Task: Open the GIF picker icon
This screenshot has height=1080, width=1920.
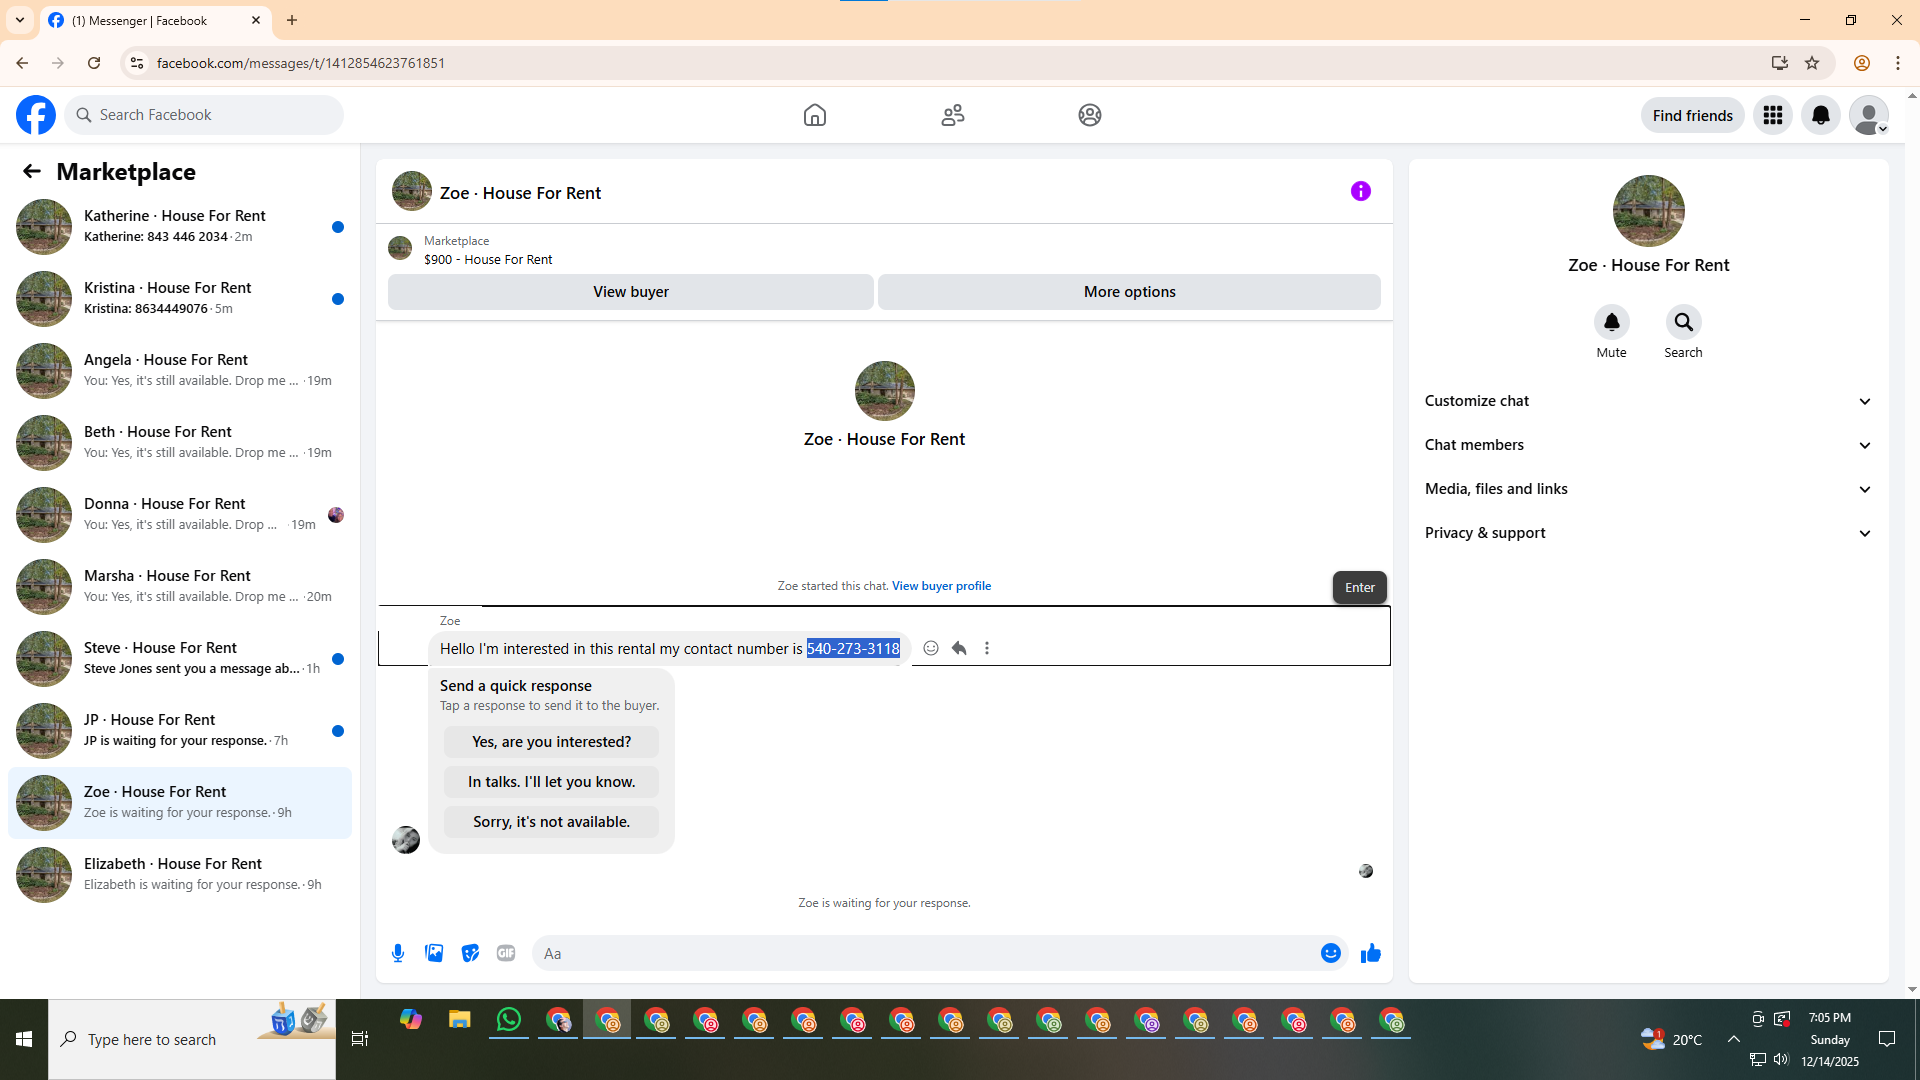Action: pos(506,953)
